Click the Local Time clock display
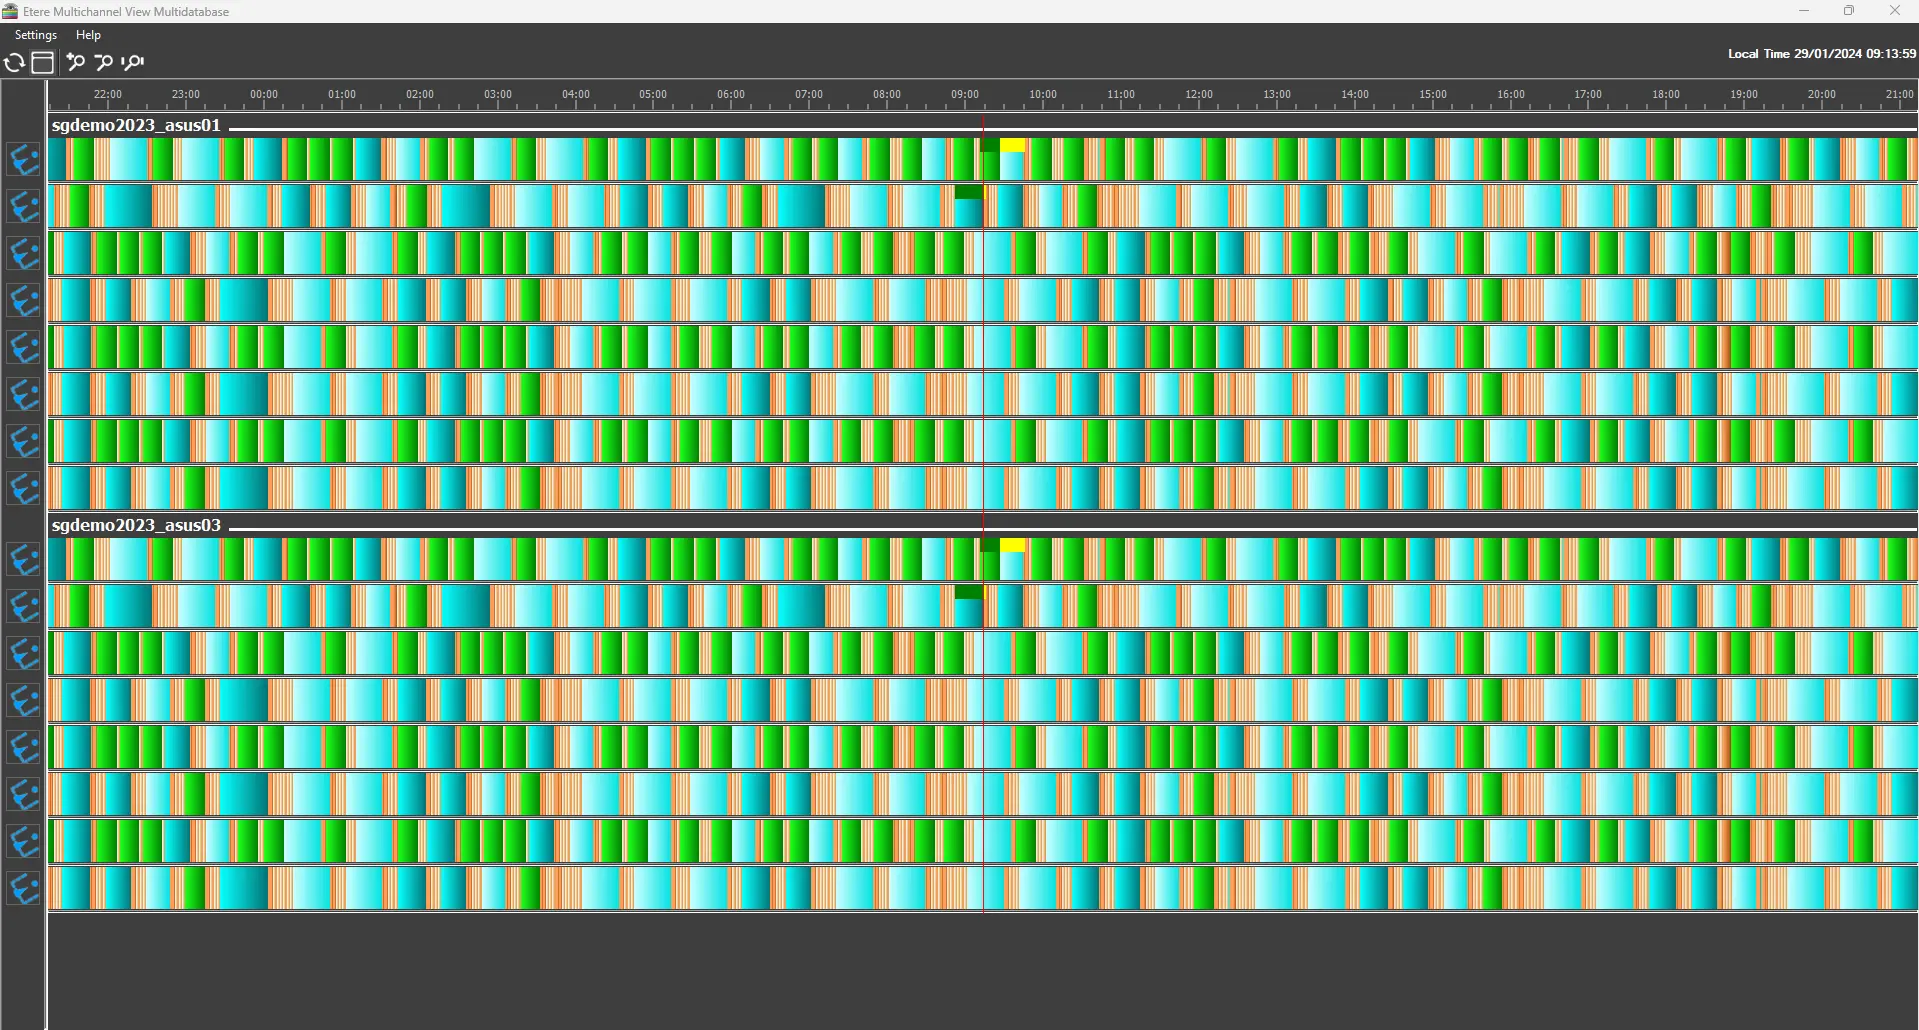Screen dimensions: 1919x1030 [x=1820, y=54]
